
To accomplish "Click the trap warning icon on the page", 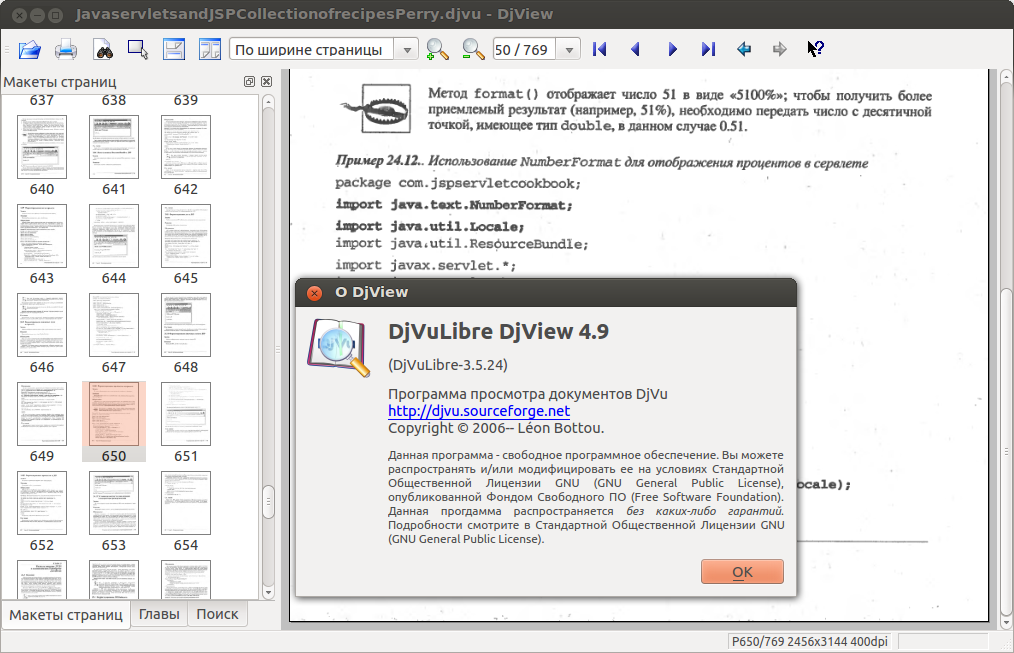I will point(378,108).
